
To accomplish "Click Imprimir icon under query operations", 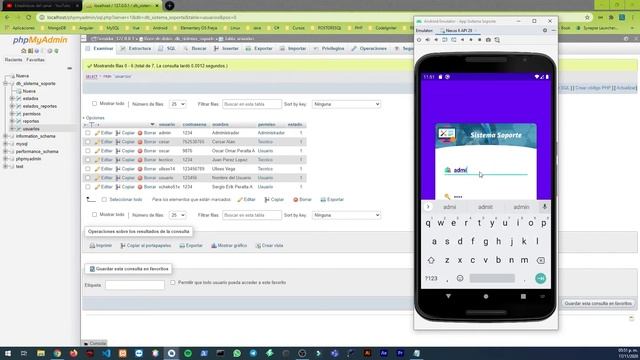I will (x=92, y=246).
